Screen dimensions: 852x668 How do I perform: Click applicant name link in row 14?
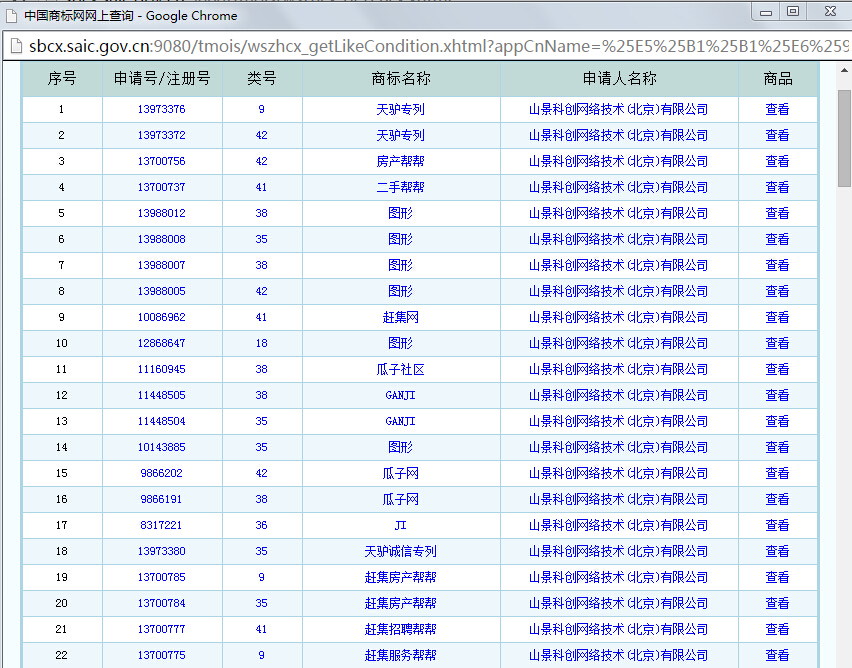[618, 447]
